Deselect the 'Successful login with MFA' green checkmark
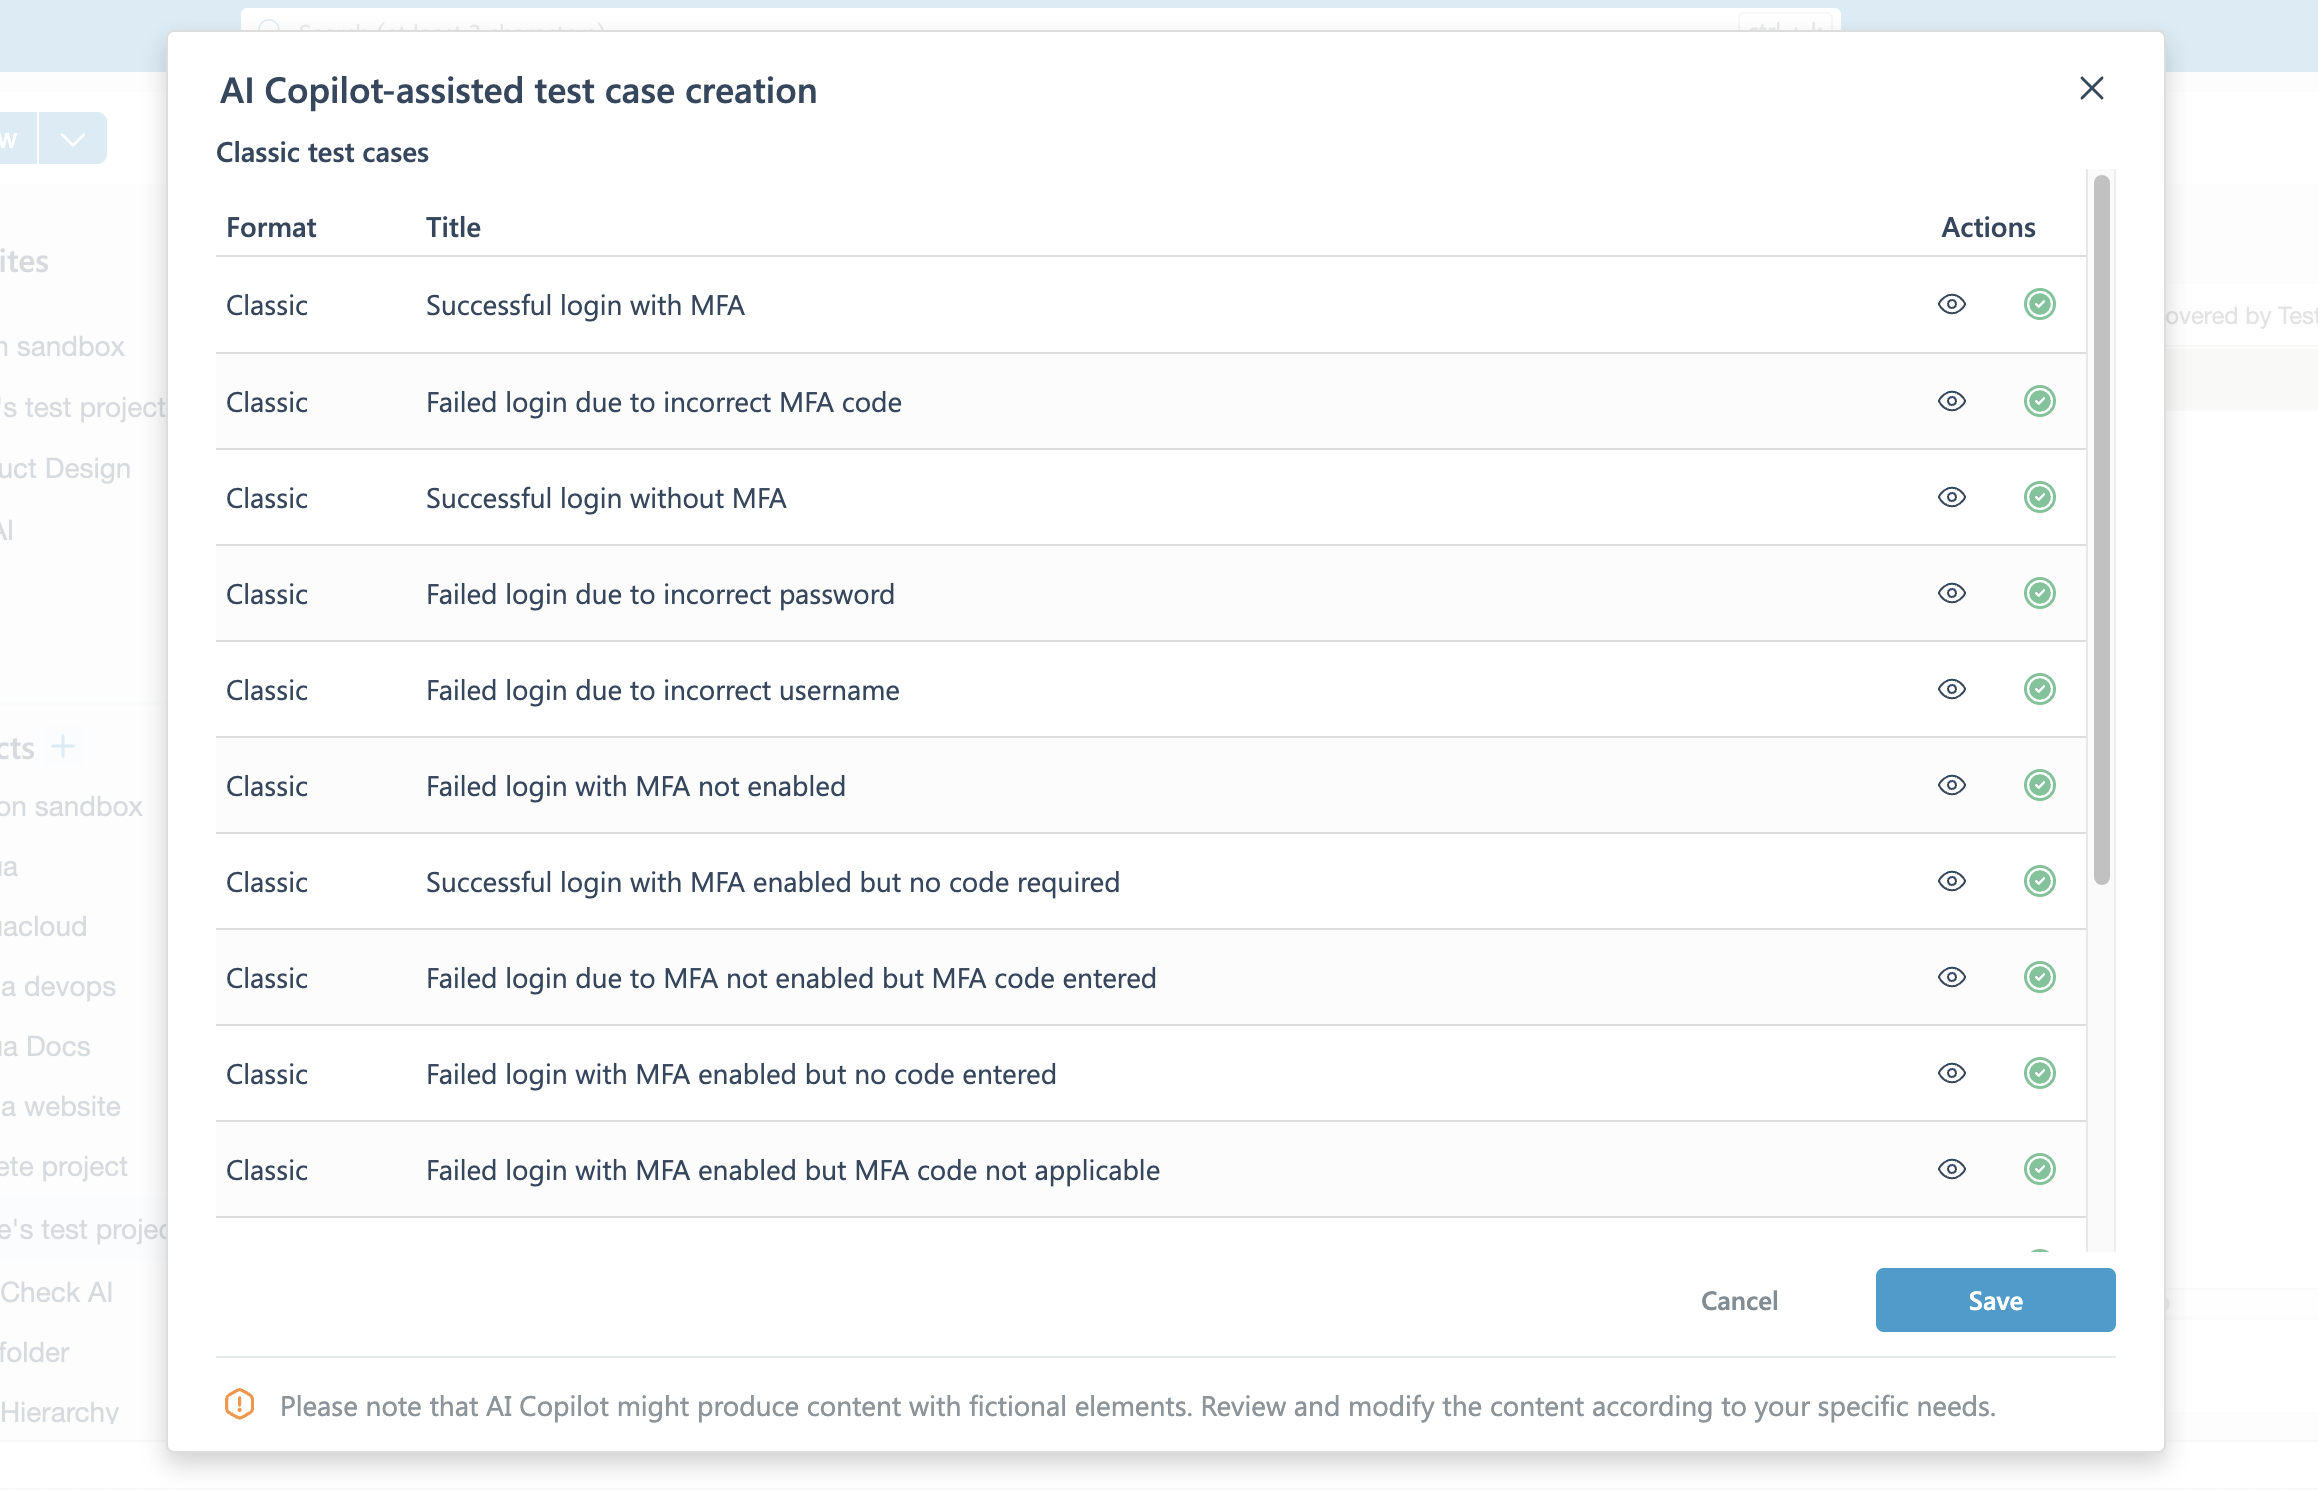 [x=2039, y=304]
